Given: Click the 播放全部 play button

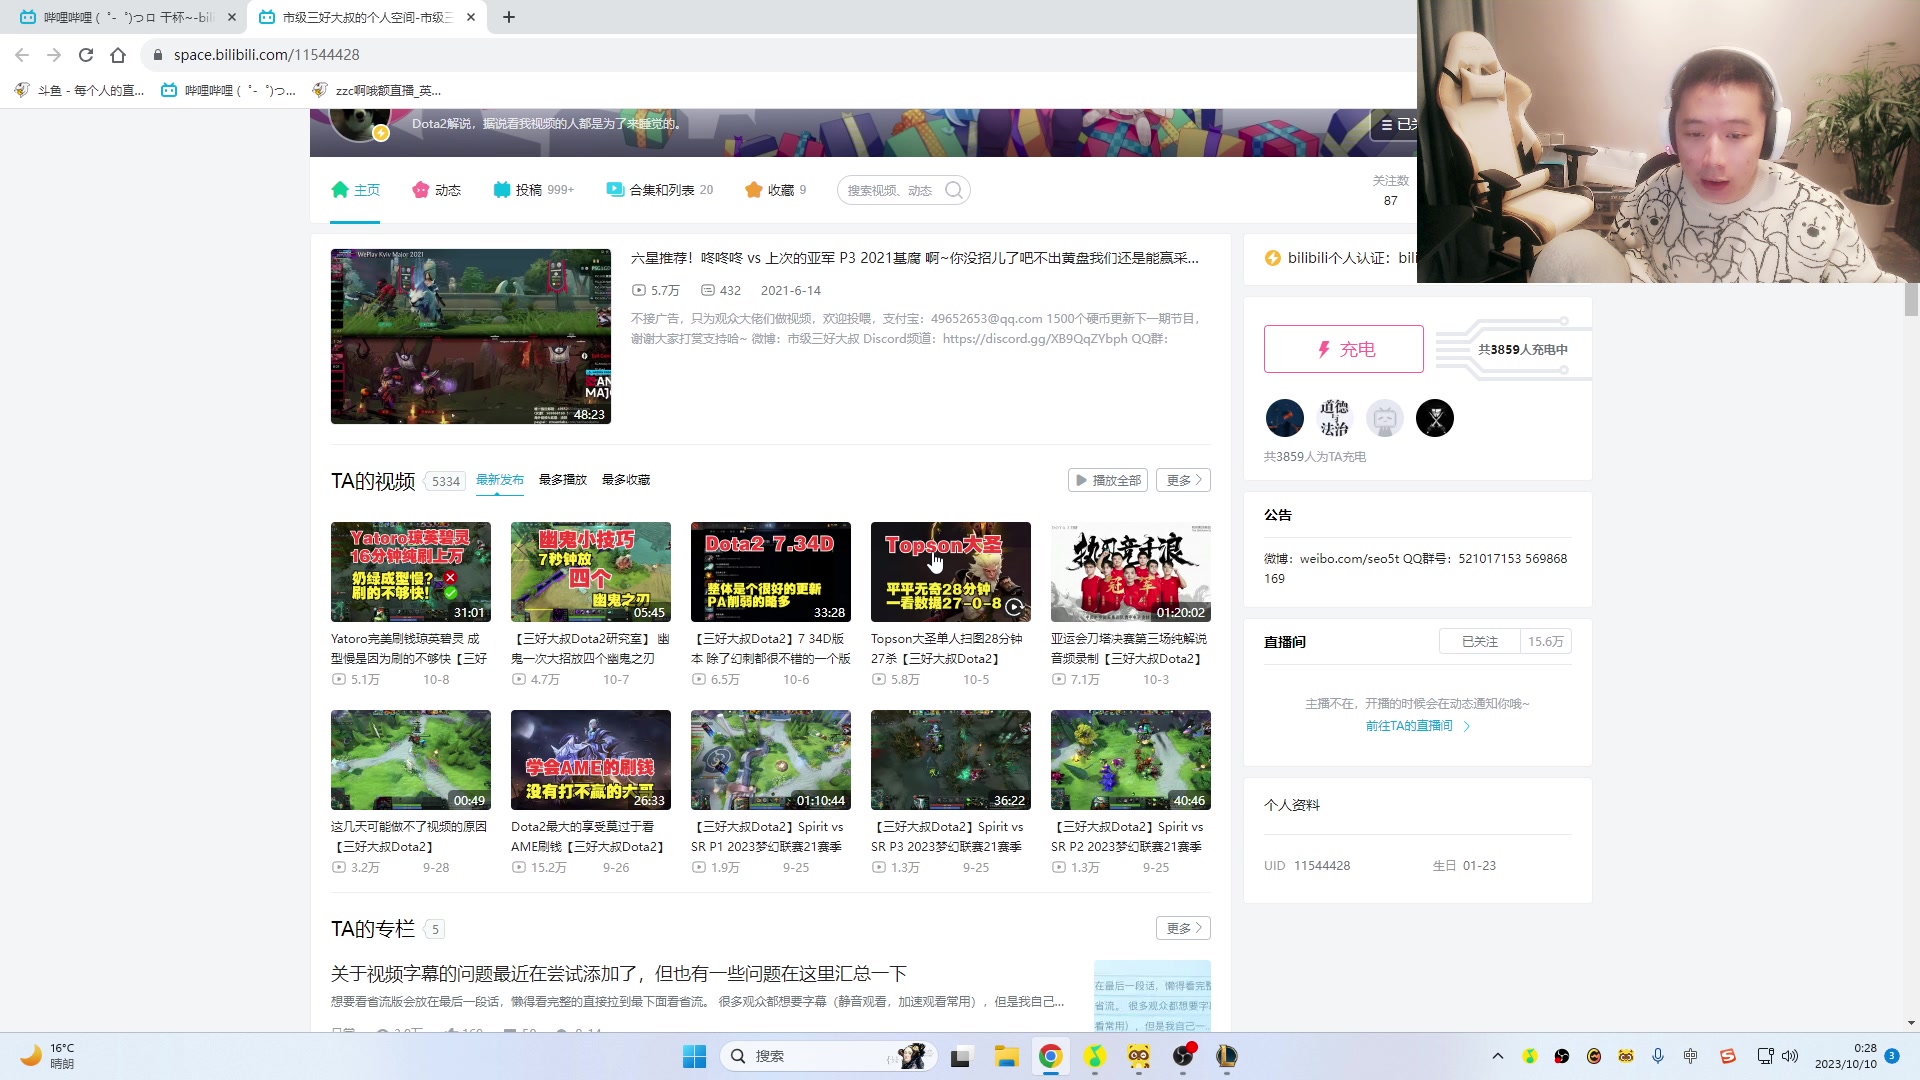Looking at the screenshot, I should (x=1108, y=480).
